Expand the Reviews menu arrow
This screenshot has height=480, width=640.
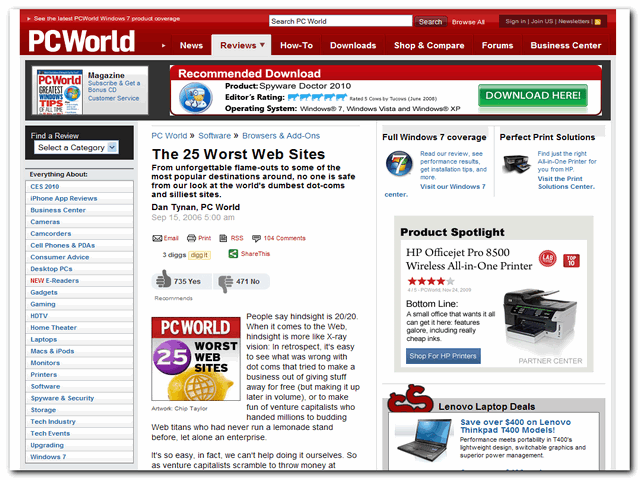click(x=262, y=45)
